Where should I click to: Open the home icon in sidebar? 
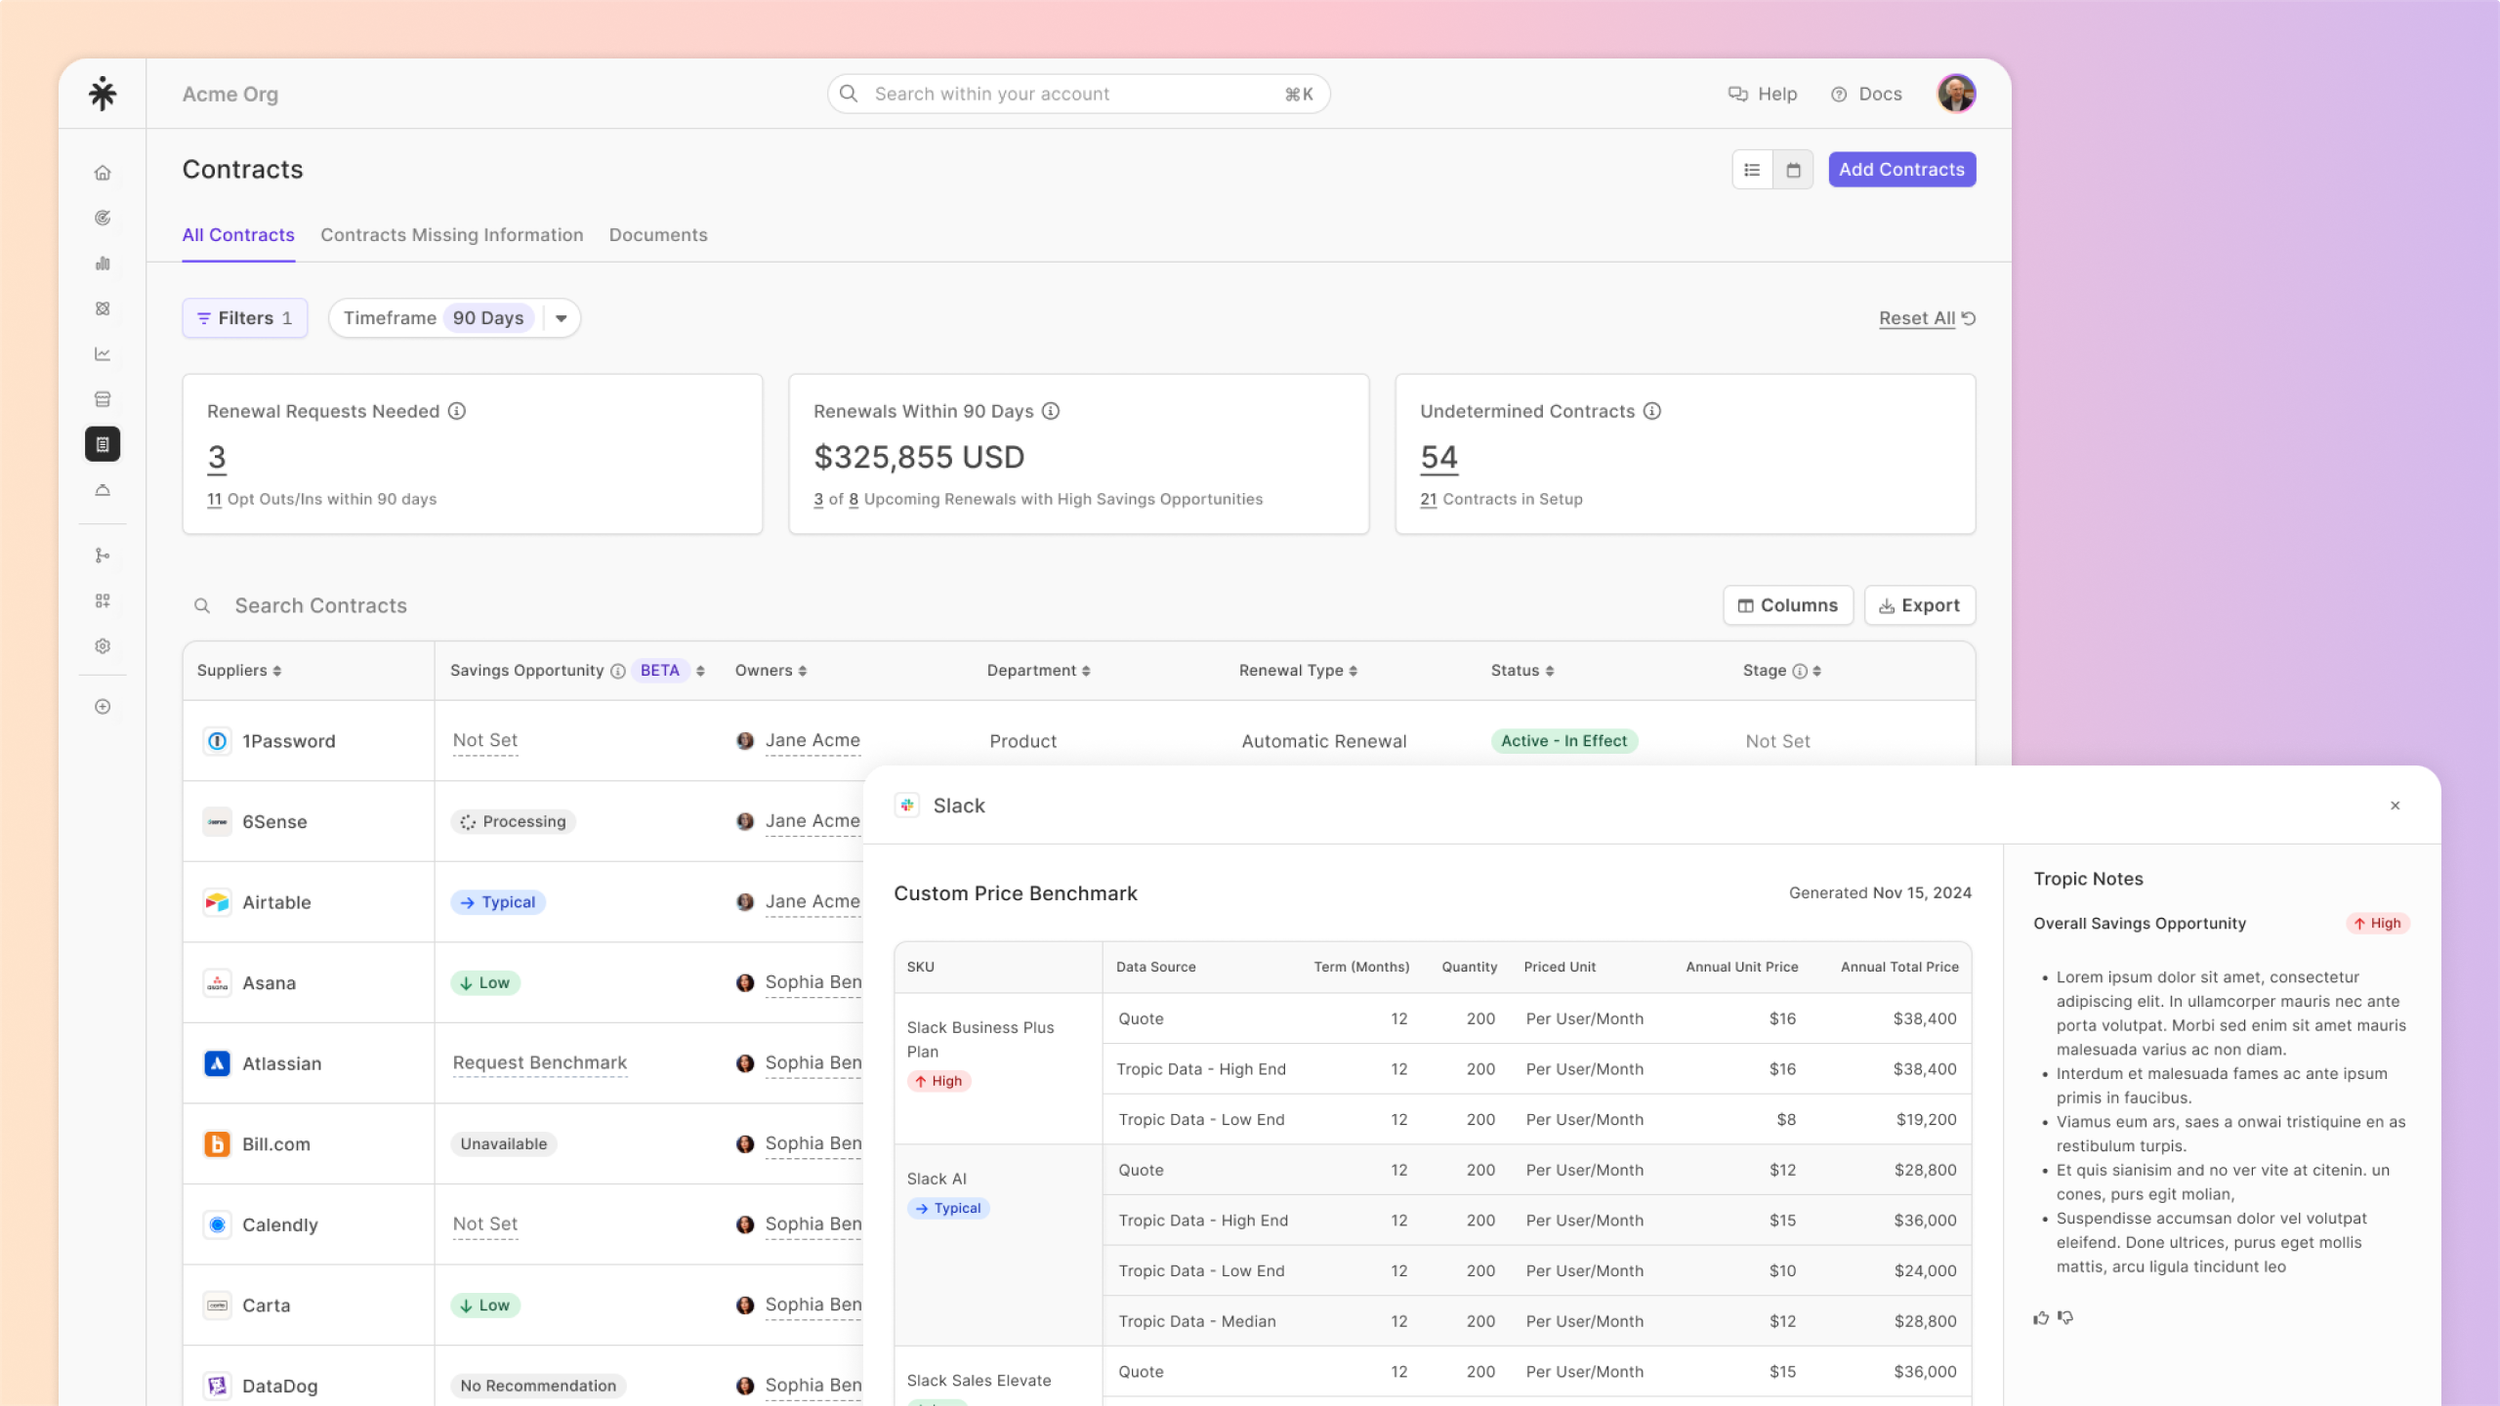[102, 173]
